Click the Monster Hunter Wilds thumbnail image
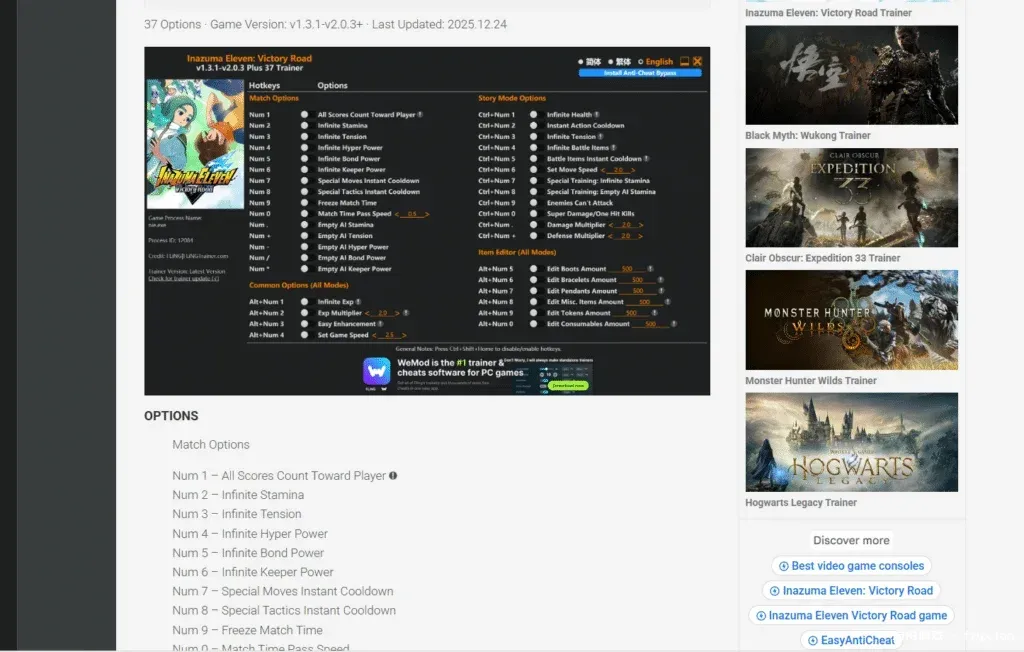This screenshot has height=652, width=1024. tap(852, 320)
